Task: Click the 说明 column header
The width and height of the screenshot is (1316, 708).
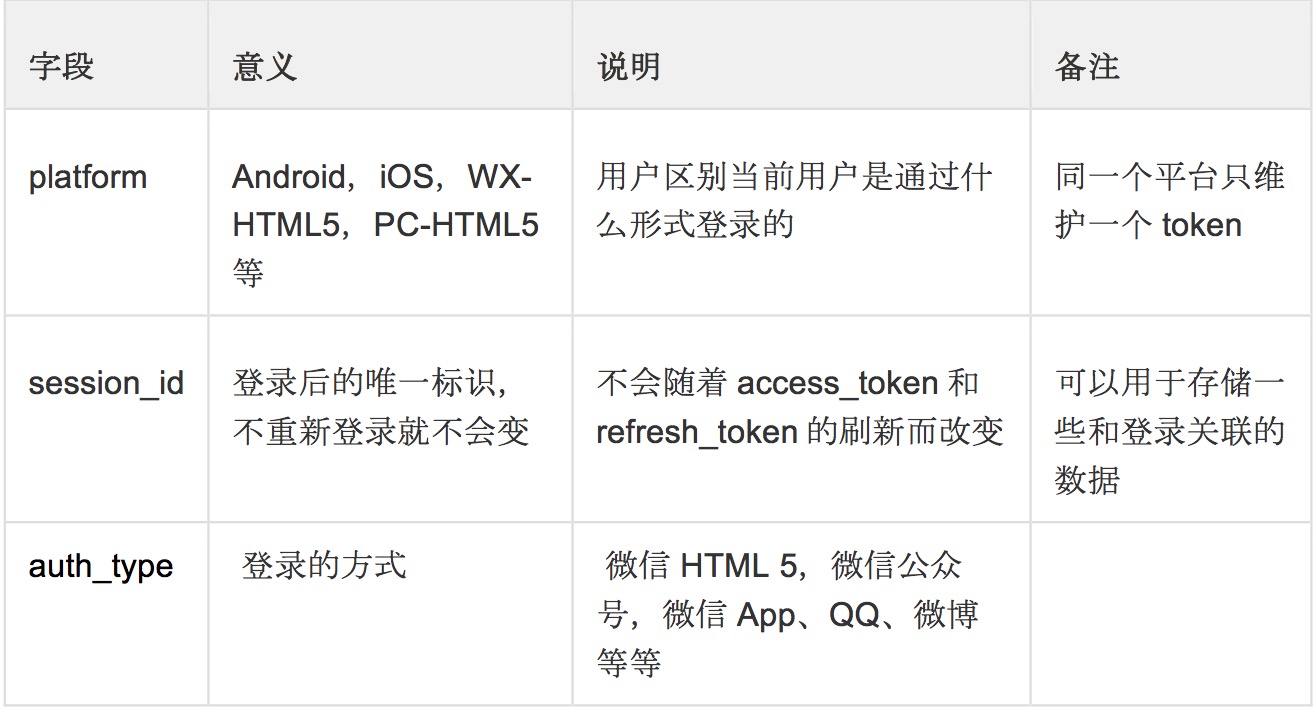Action: tap(629, 67)
